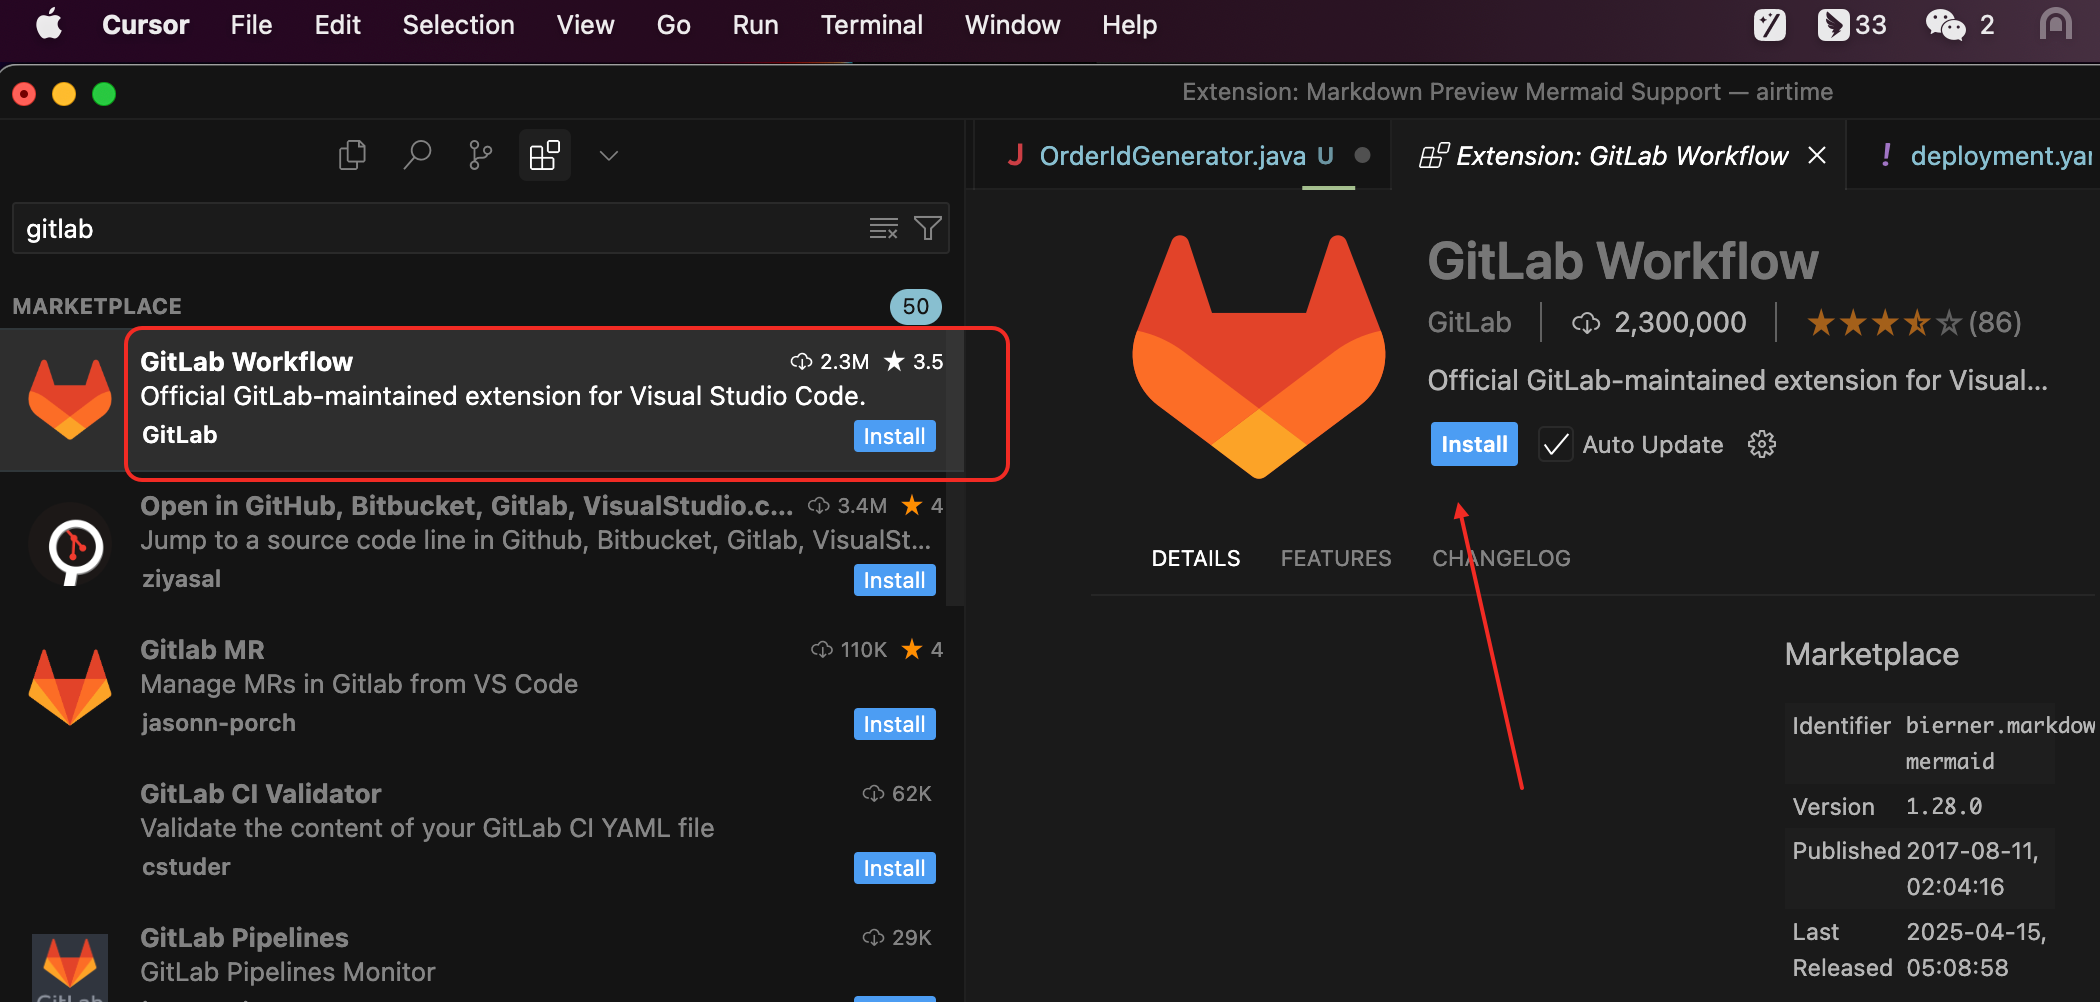This screenshot has height=1002, width=2100.
Task: Click the GitLab Workflow fox list icon
Action: [70, 399]
